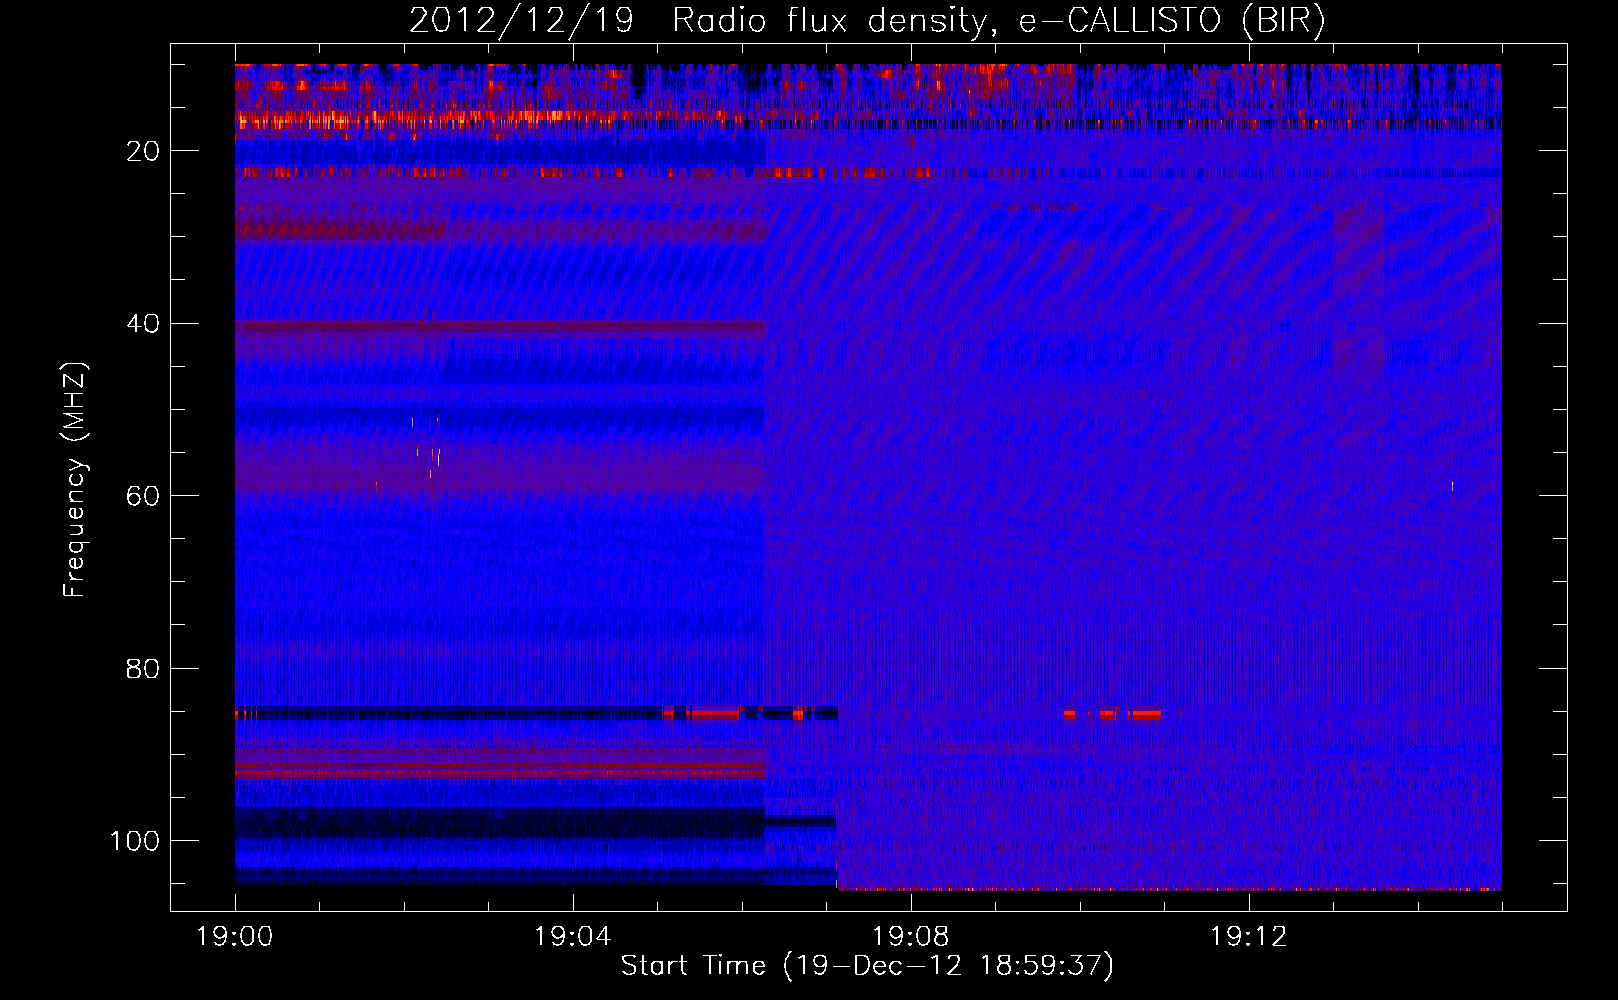Click the '19:12' time tick label
The height and width of the screenshot is (1000, 1618).
[1249, 937]
